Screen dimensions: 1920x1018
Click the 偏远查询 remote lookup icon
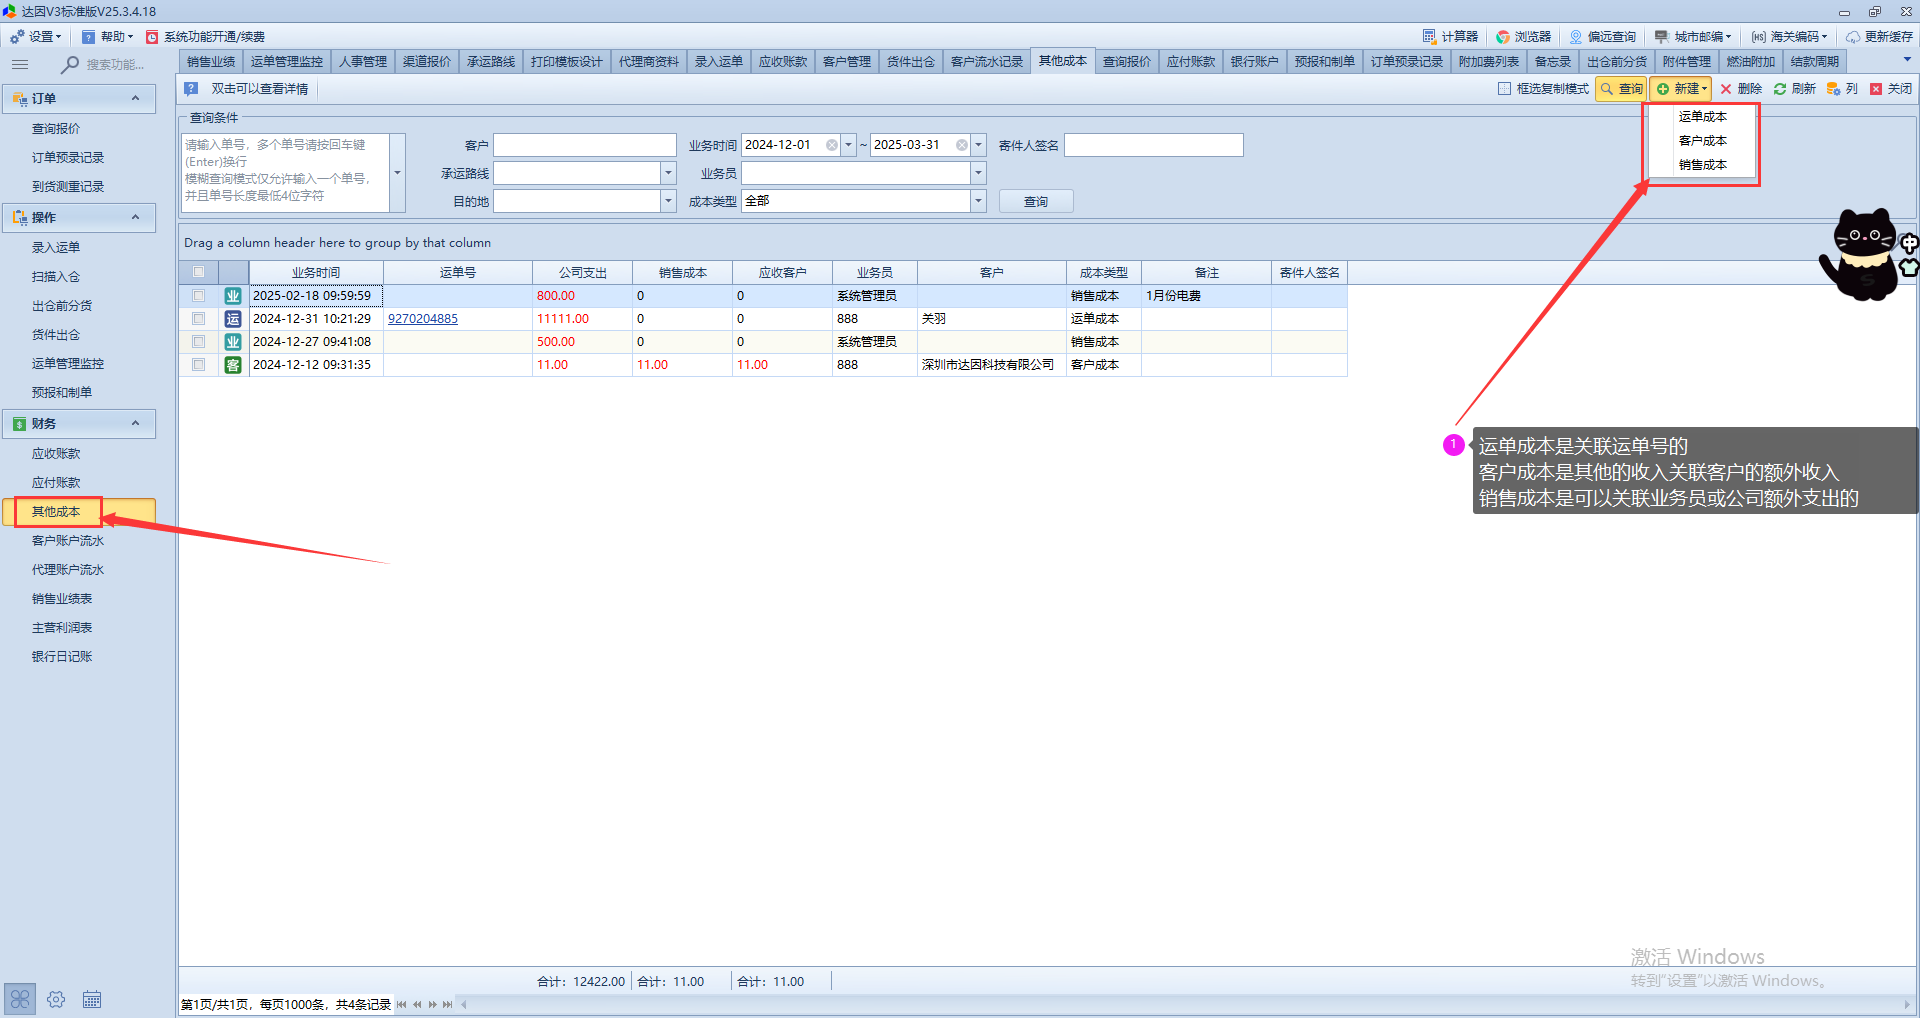click(x=1576, y=37)
